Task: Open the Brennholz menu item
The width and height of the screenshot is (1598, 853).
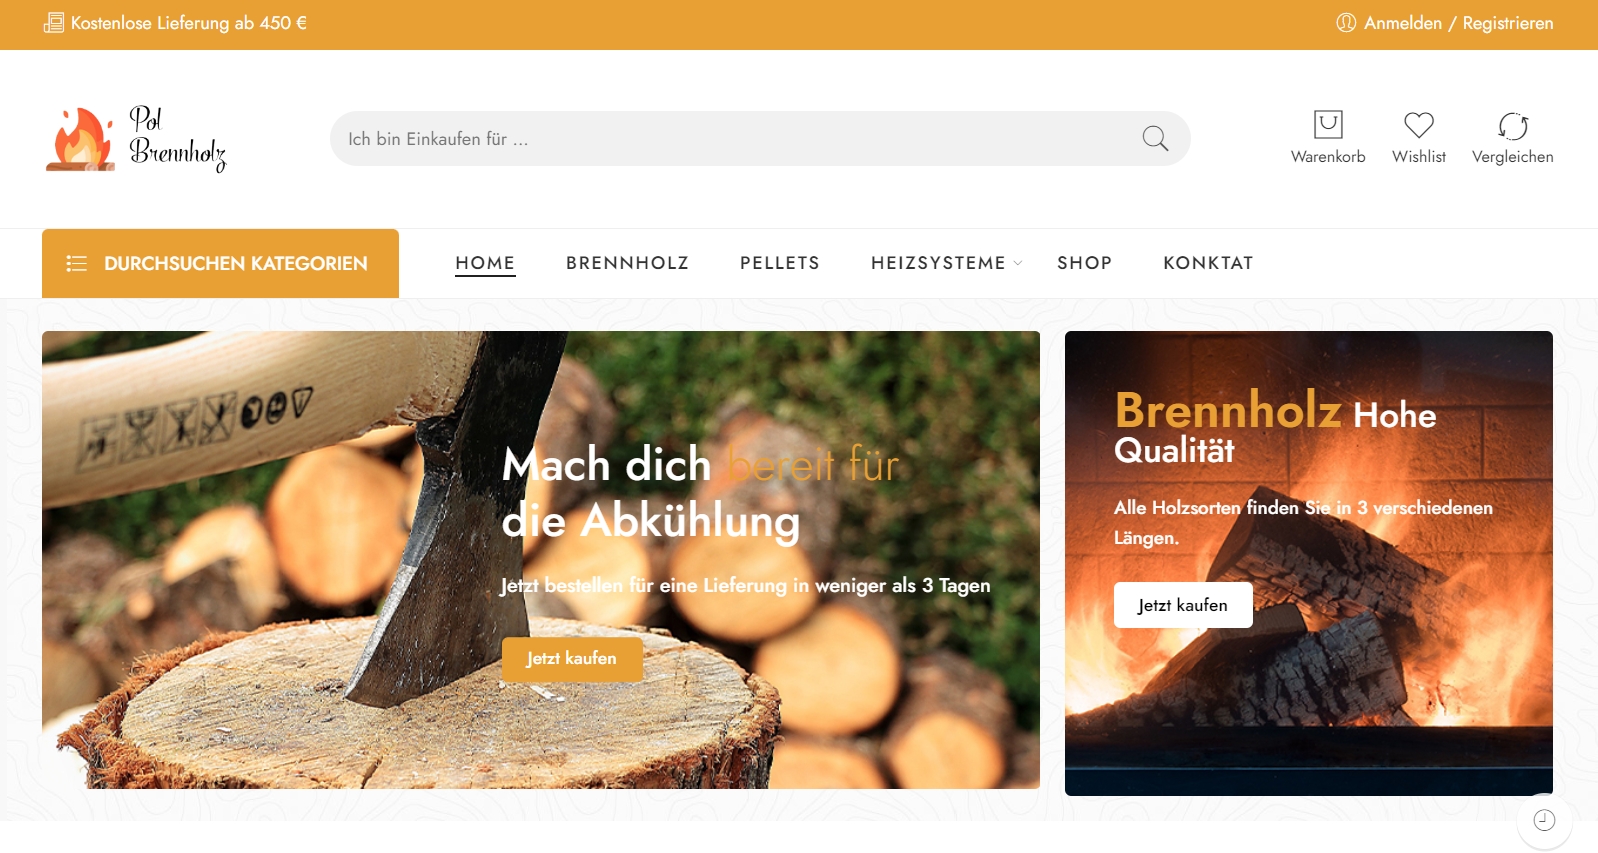Action: 627,263
